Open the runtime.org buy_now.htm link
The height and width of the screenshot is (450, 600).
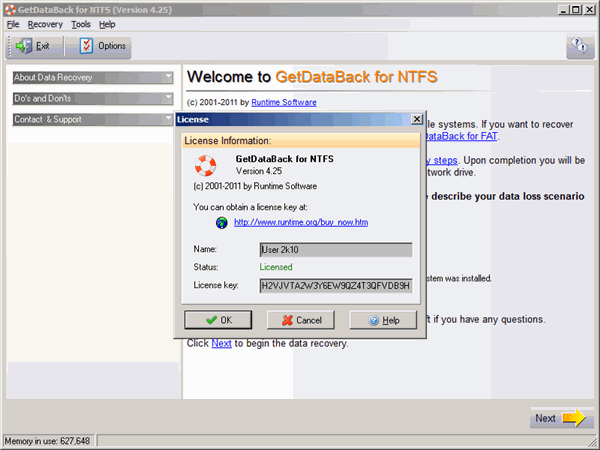tap(301, 222)
